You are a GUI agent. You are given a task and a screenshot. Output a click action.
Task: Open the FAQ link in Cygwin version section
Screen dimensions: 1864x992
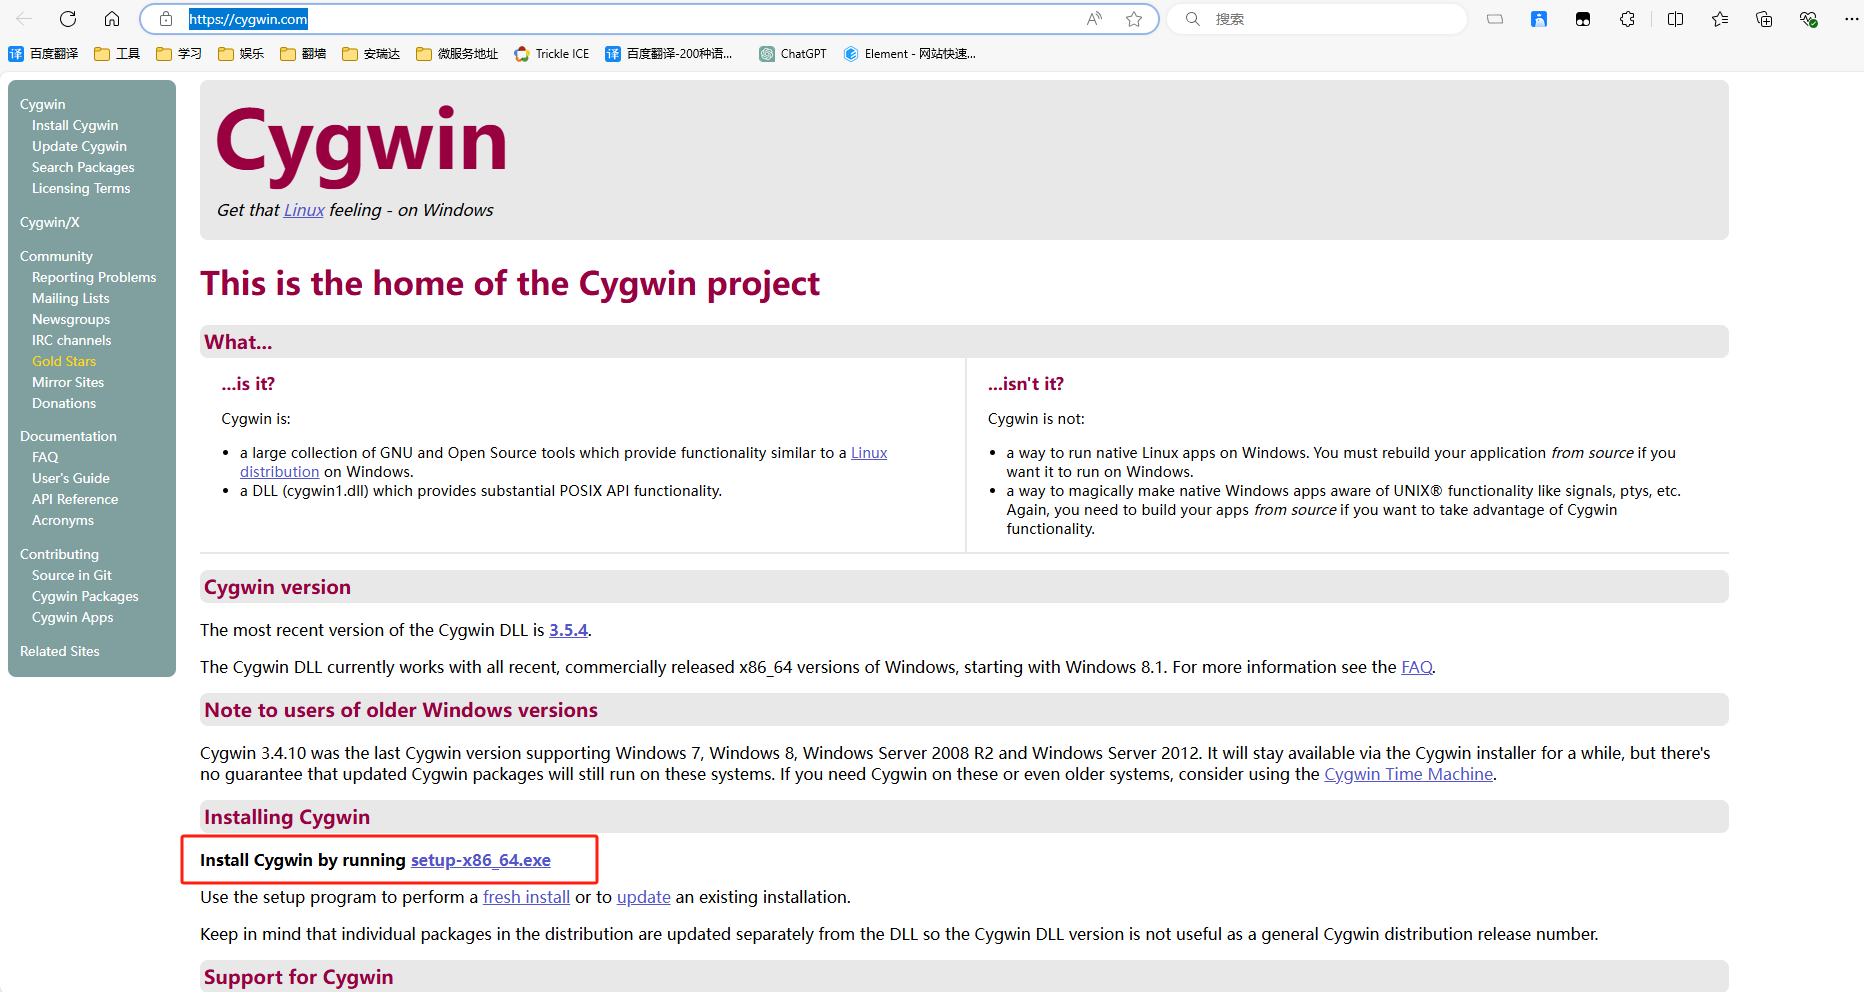click(1416, 667)
